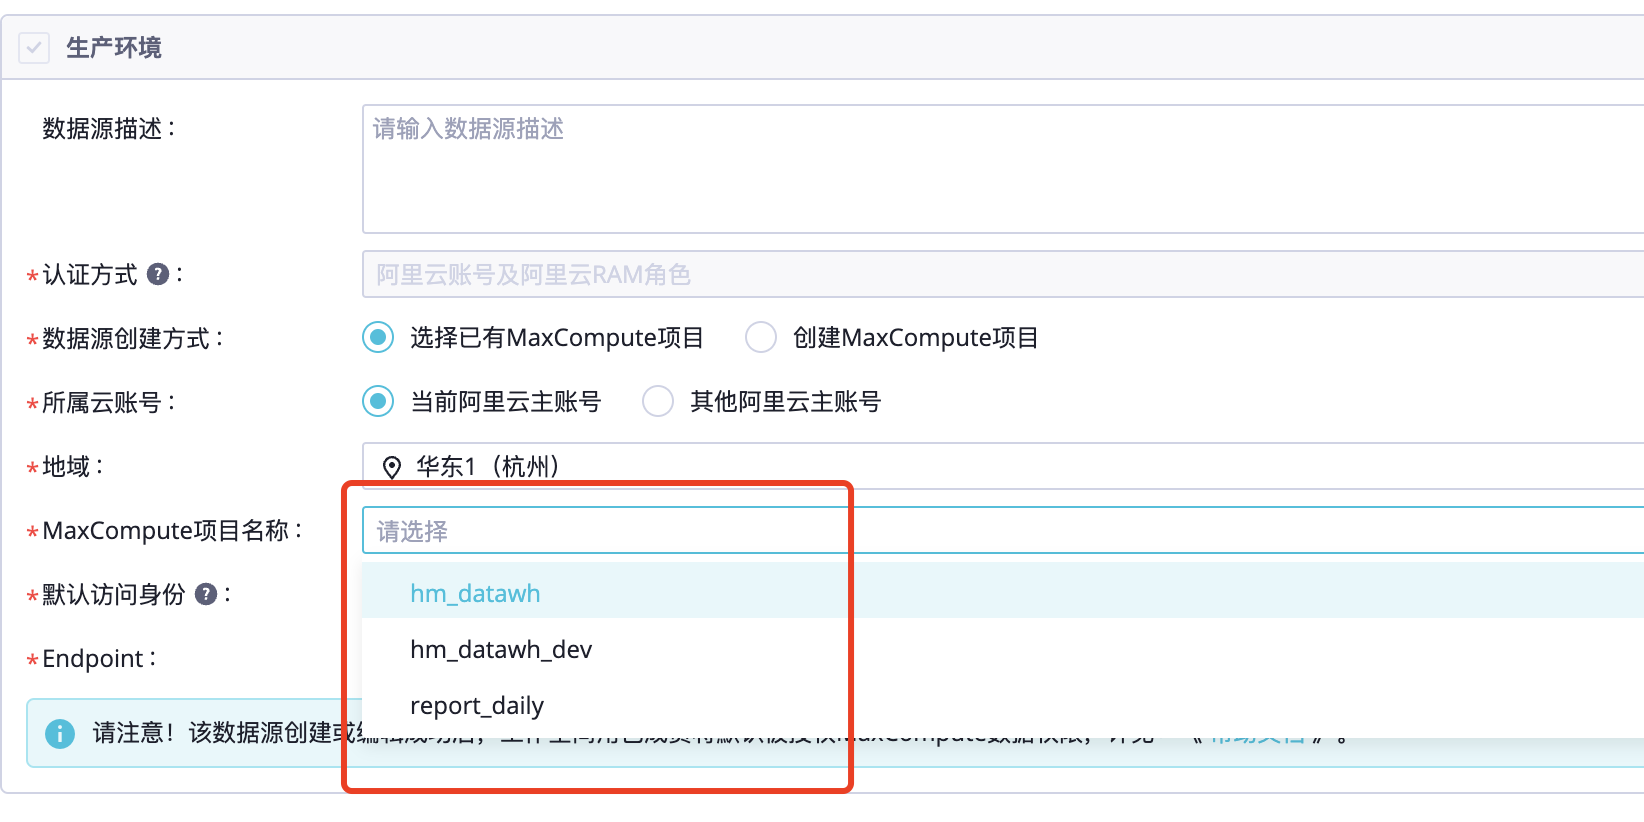1644x822 pixels.
Task: Click the 生产环境 section title
Action: coord(114,47)
